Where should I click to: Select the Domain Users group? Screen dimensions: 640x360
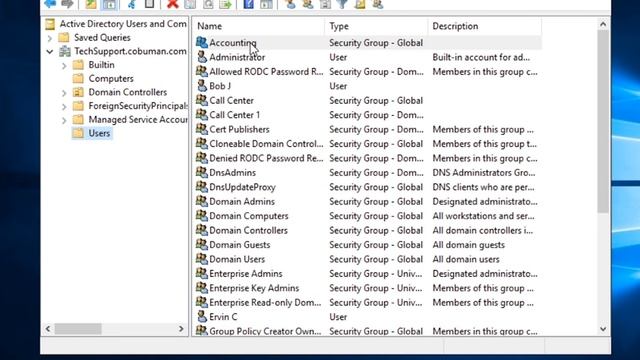click(237, 259)
